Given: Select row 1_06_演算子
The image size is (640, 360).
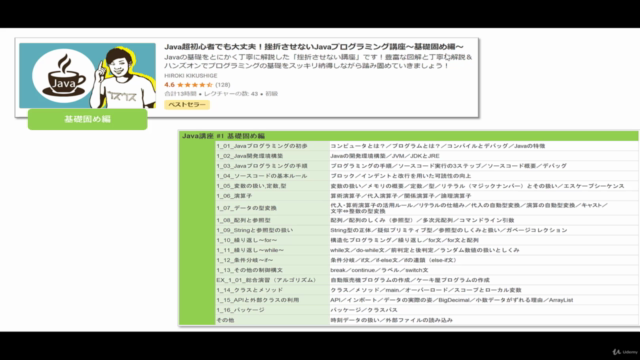Looking at the screenshot, I should coord(272,196).
